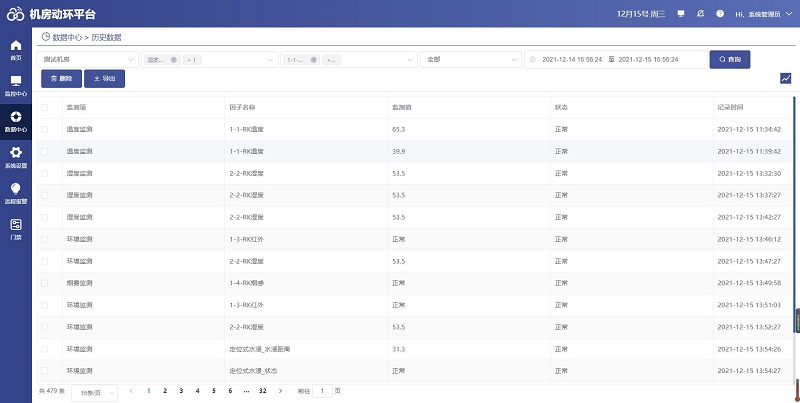Check the row recorded at 13:37:27
The height and width of the screenshot is (403, 800).
tap(44, 195)
